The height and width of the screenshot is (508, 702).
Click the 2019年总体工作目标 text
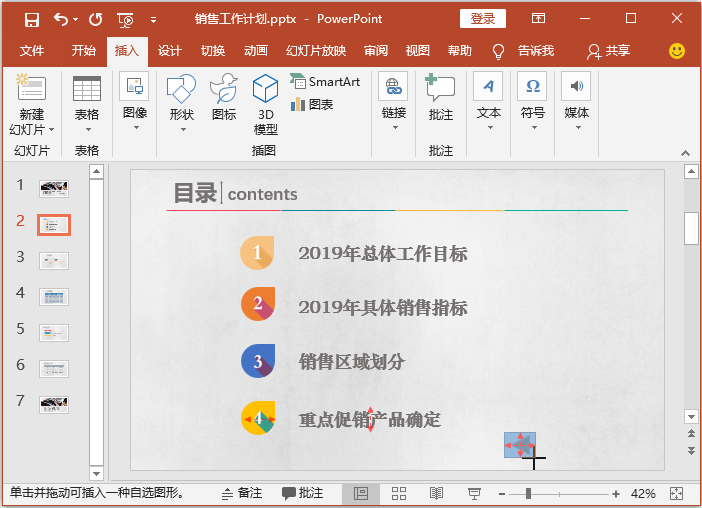click(383, 254)
